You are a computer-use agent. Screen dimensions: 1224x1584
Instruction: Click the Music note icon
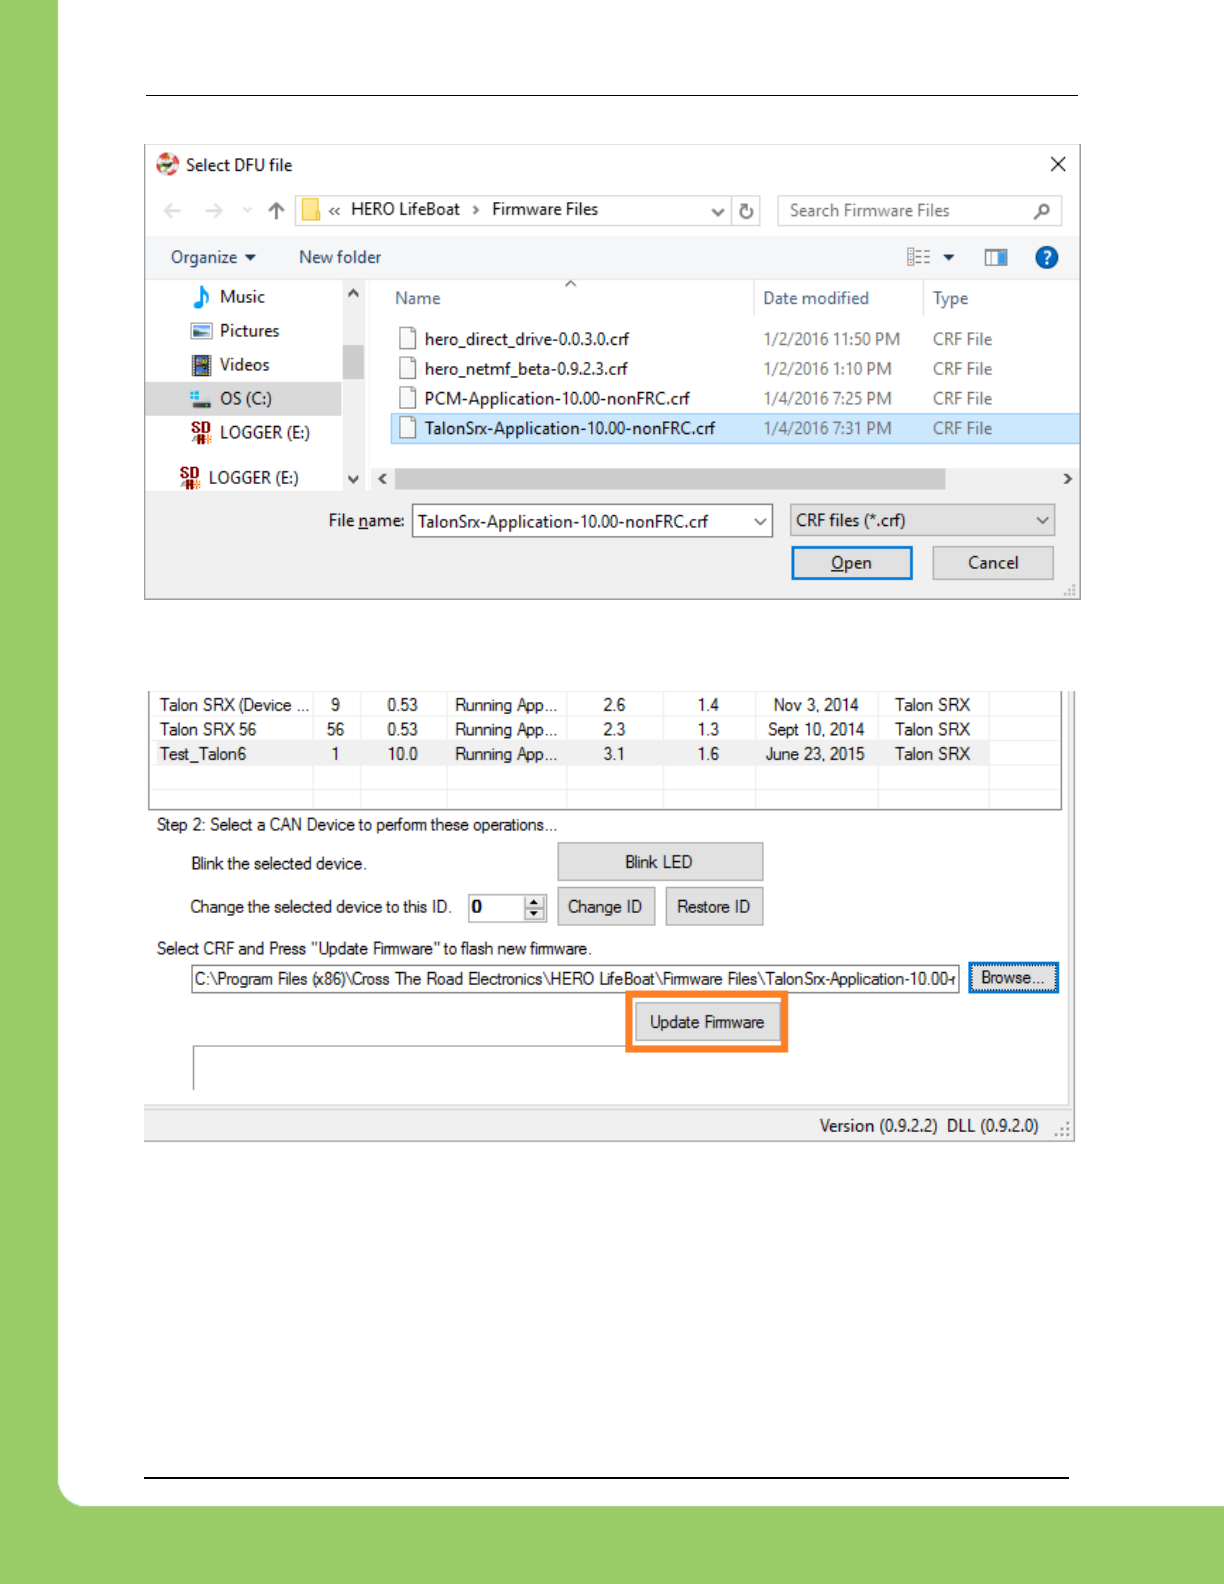(x=201, y=297)
